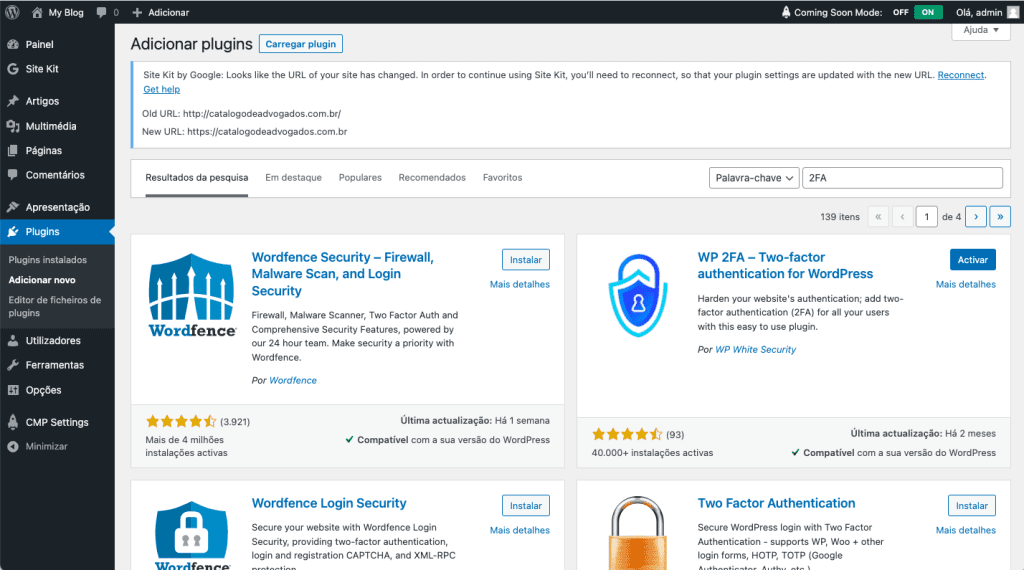Open the WP White Security author link
Image resolution: width=1024 pixels, height=570 pixels.
coord(756,350)
